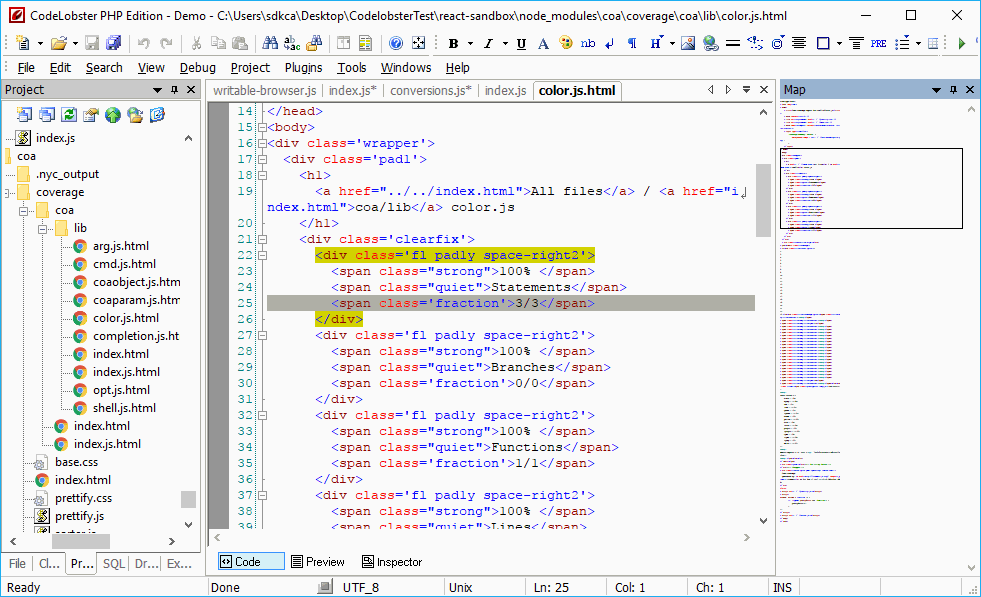Pin the Map panel with pushpin toggle
The height and width of the screenshot is (597, 981).
952,89
